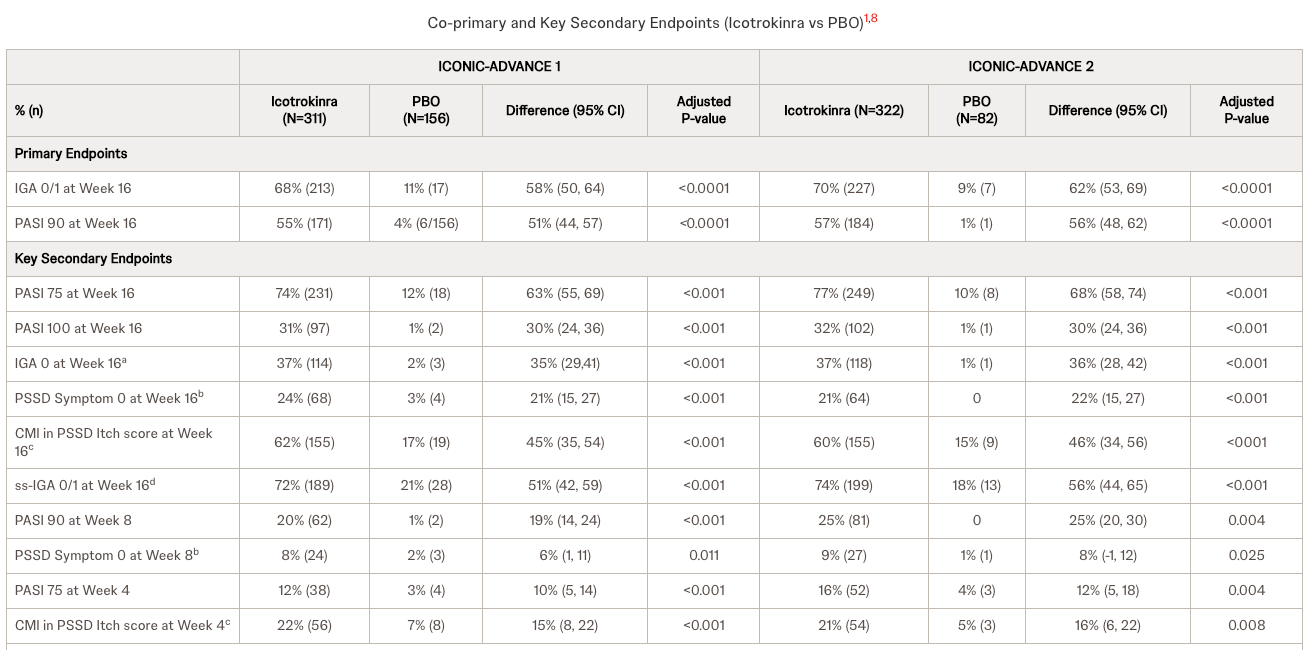The height and width of the screenshot is (650, 1311).
Task: Select the PASI 75 at Week 4 row label
Action: point(72,590)
